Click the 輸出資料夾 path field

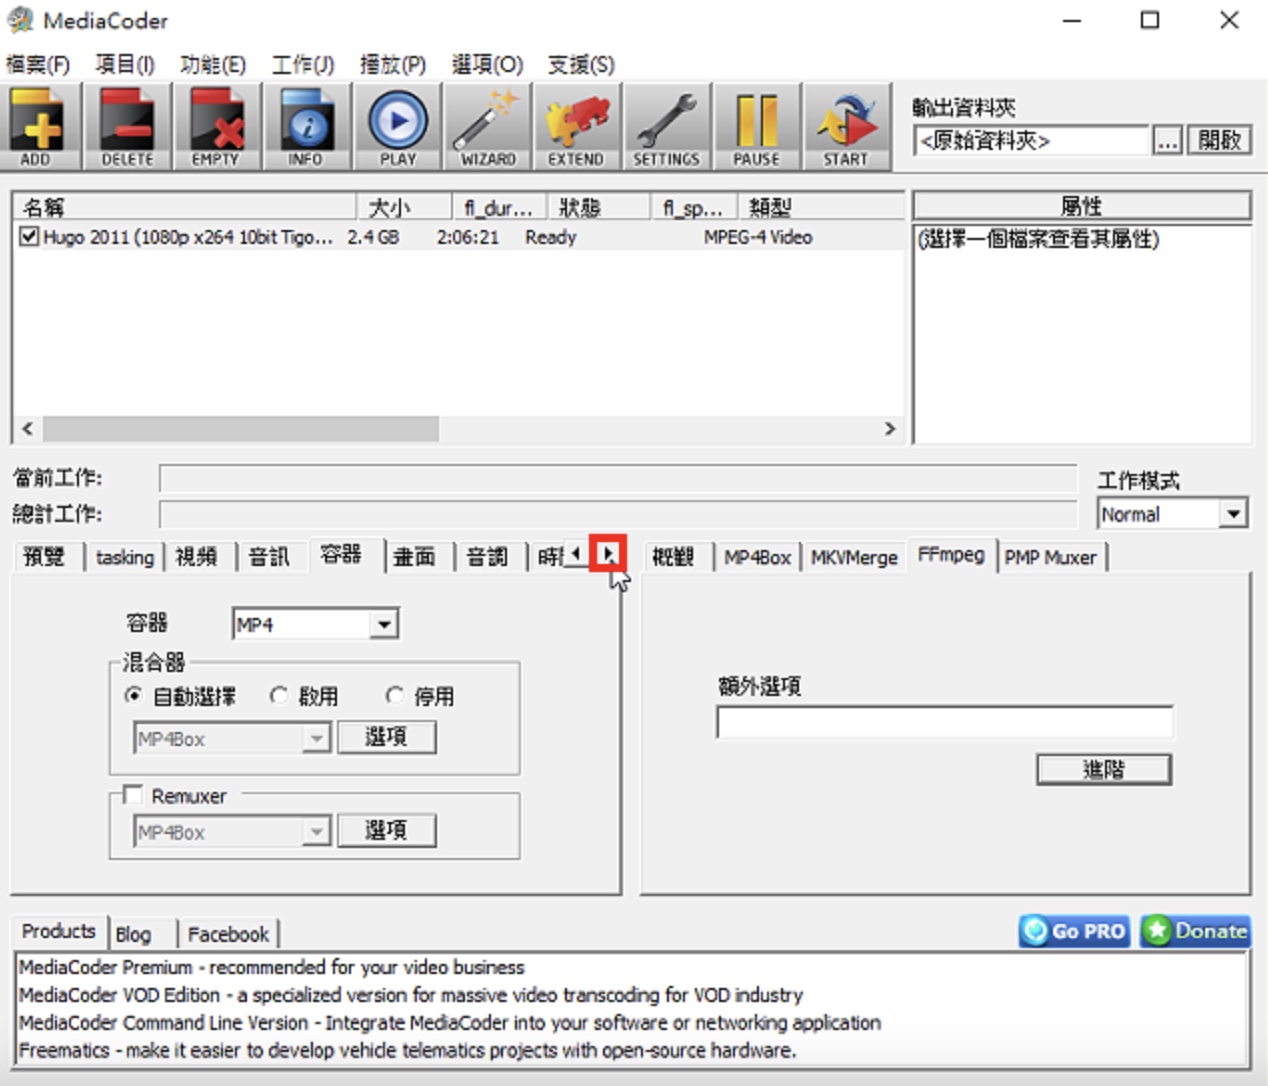point(1031,140)
